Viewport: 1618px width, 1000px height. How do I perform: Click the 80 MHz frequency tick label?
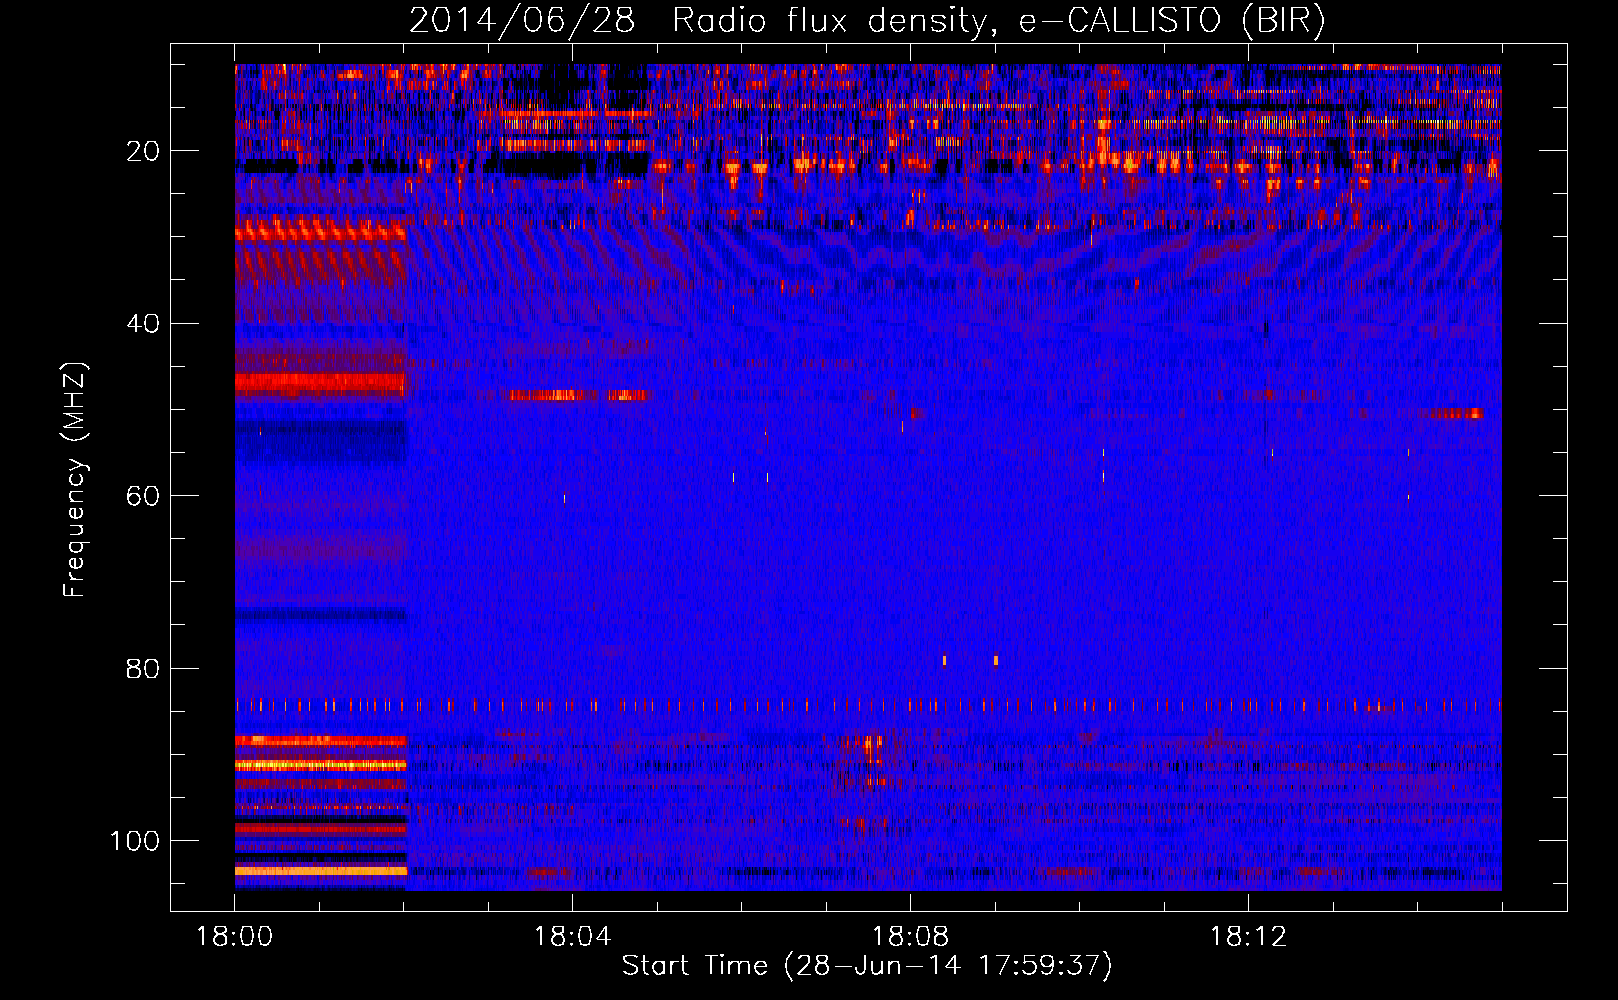coord(144,669)
